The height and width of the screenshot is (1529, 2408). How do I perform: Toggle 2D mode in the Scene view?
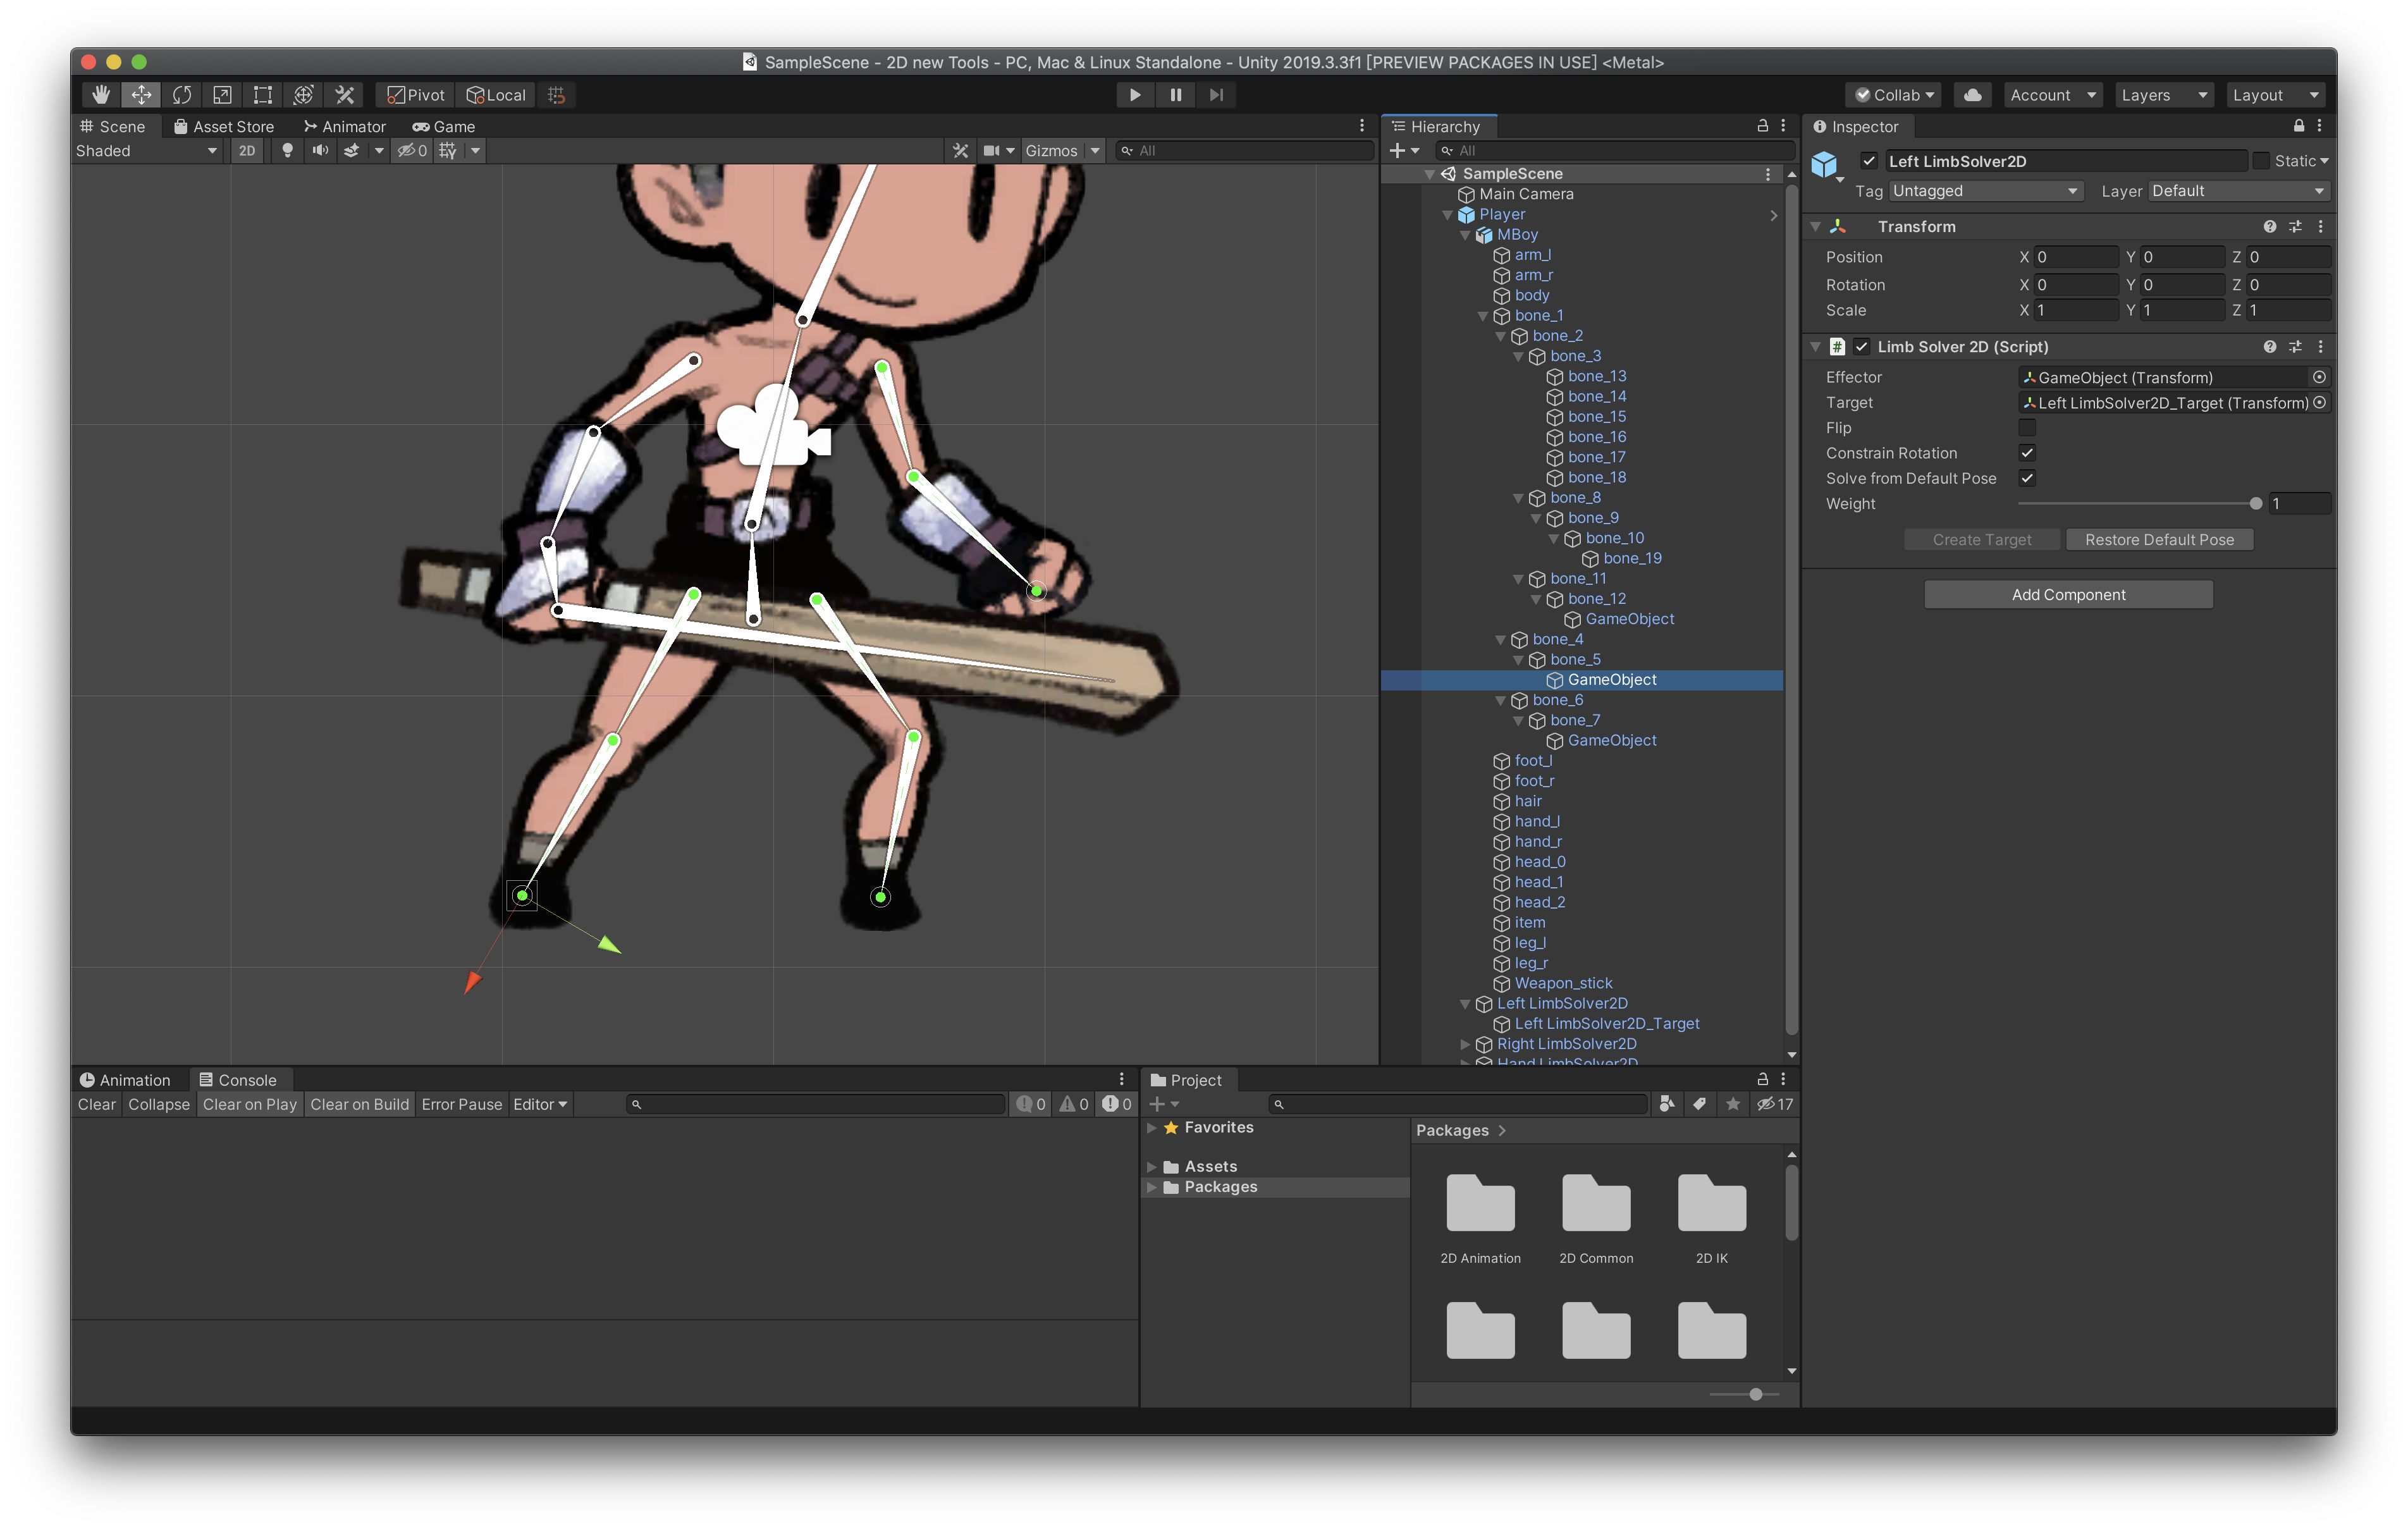coord(247,150)
